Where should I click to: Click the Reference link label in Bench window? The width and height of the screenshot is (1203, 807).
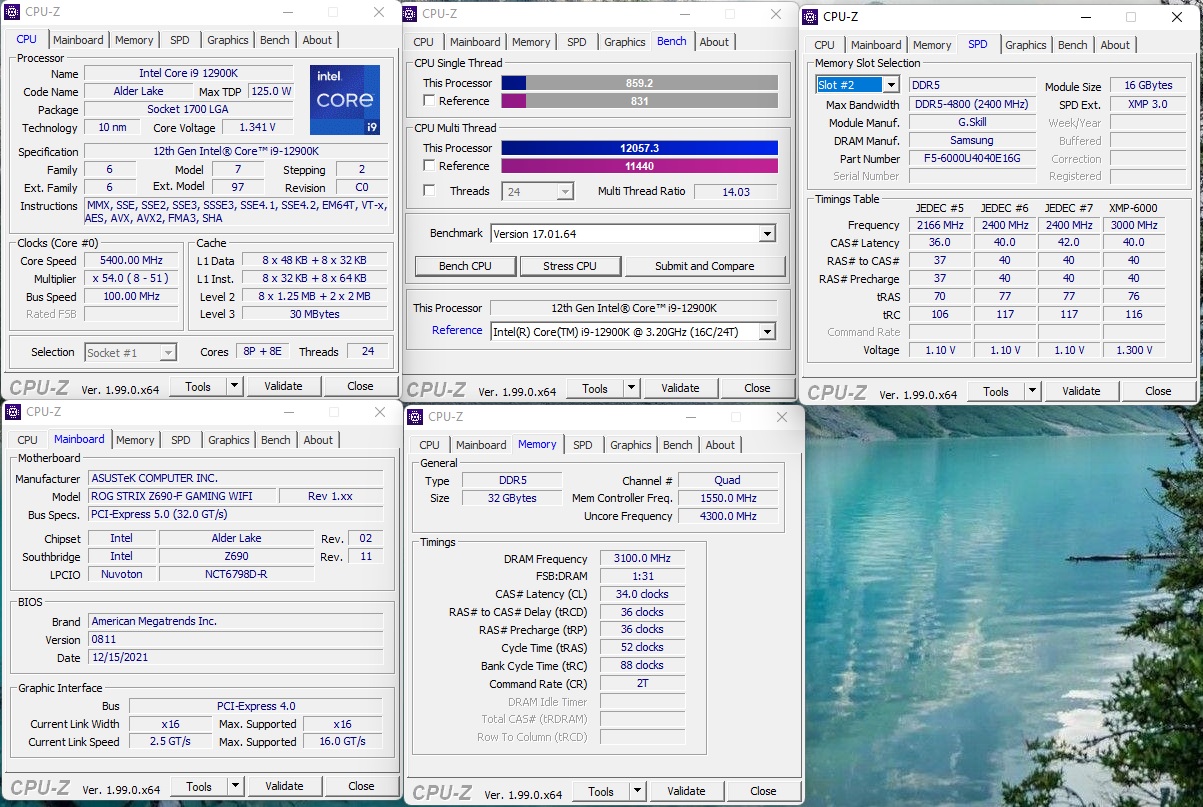click(x=457, y=331)
